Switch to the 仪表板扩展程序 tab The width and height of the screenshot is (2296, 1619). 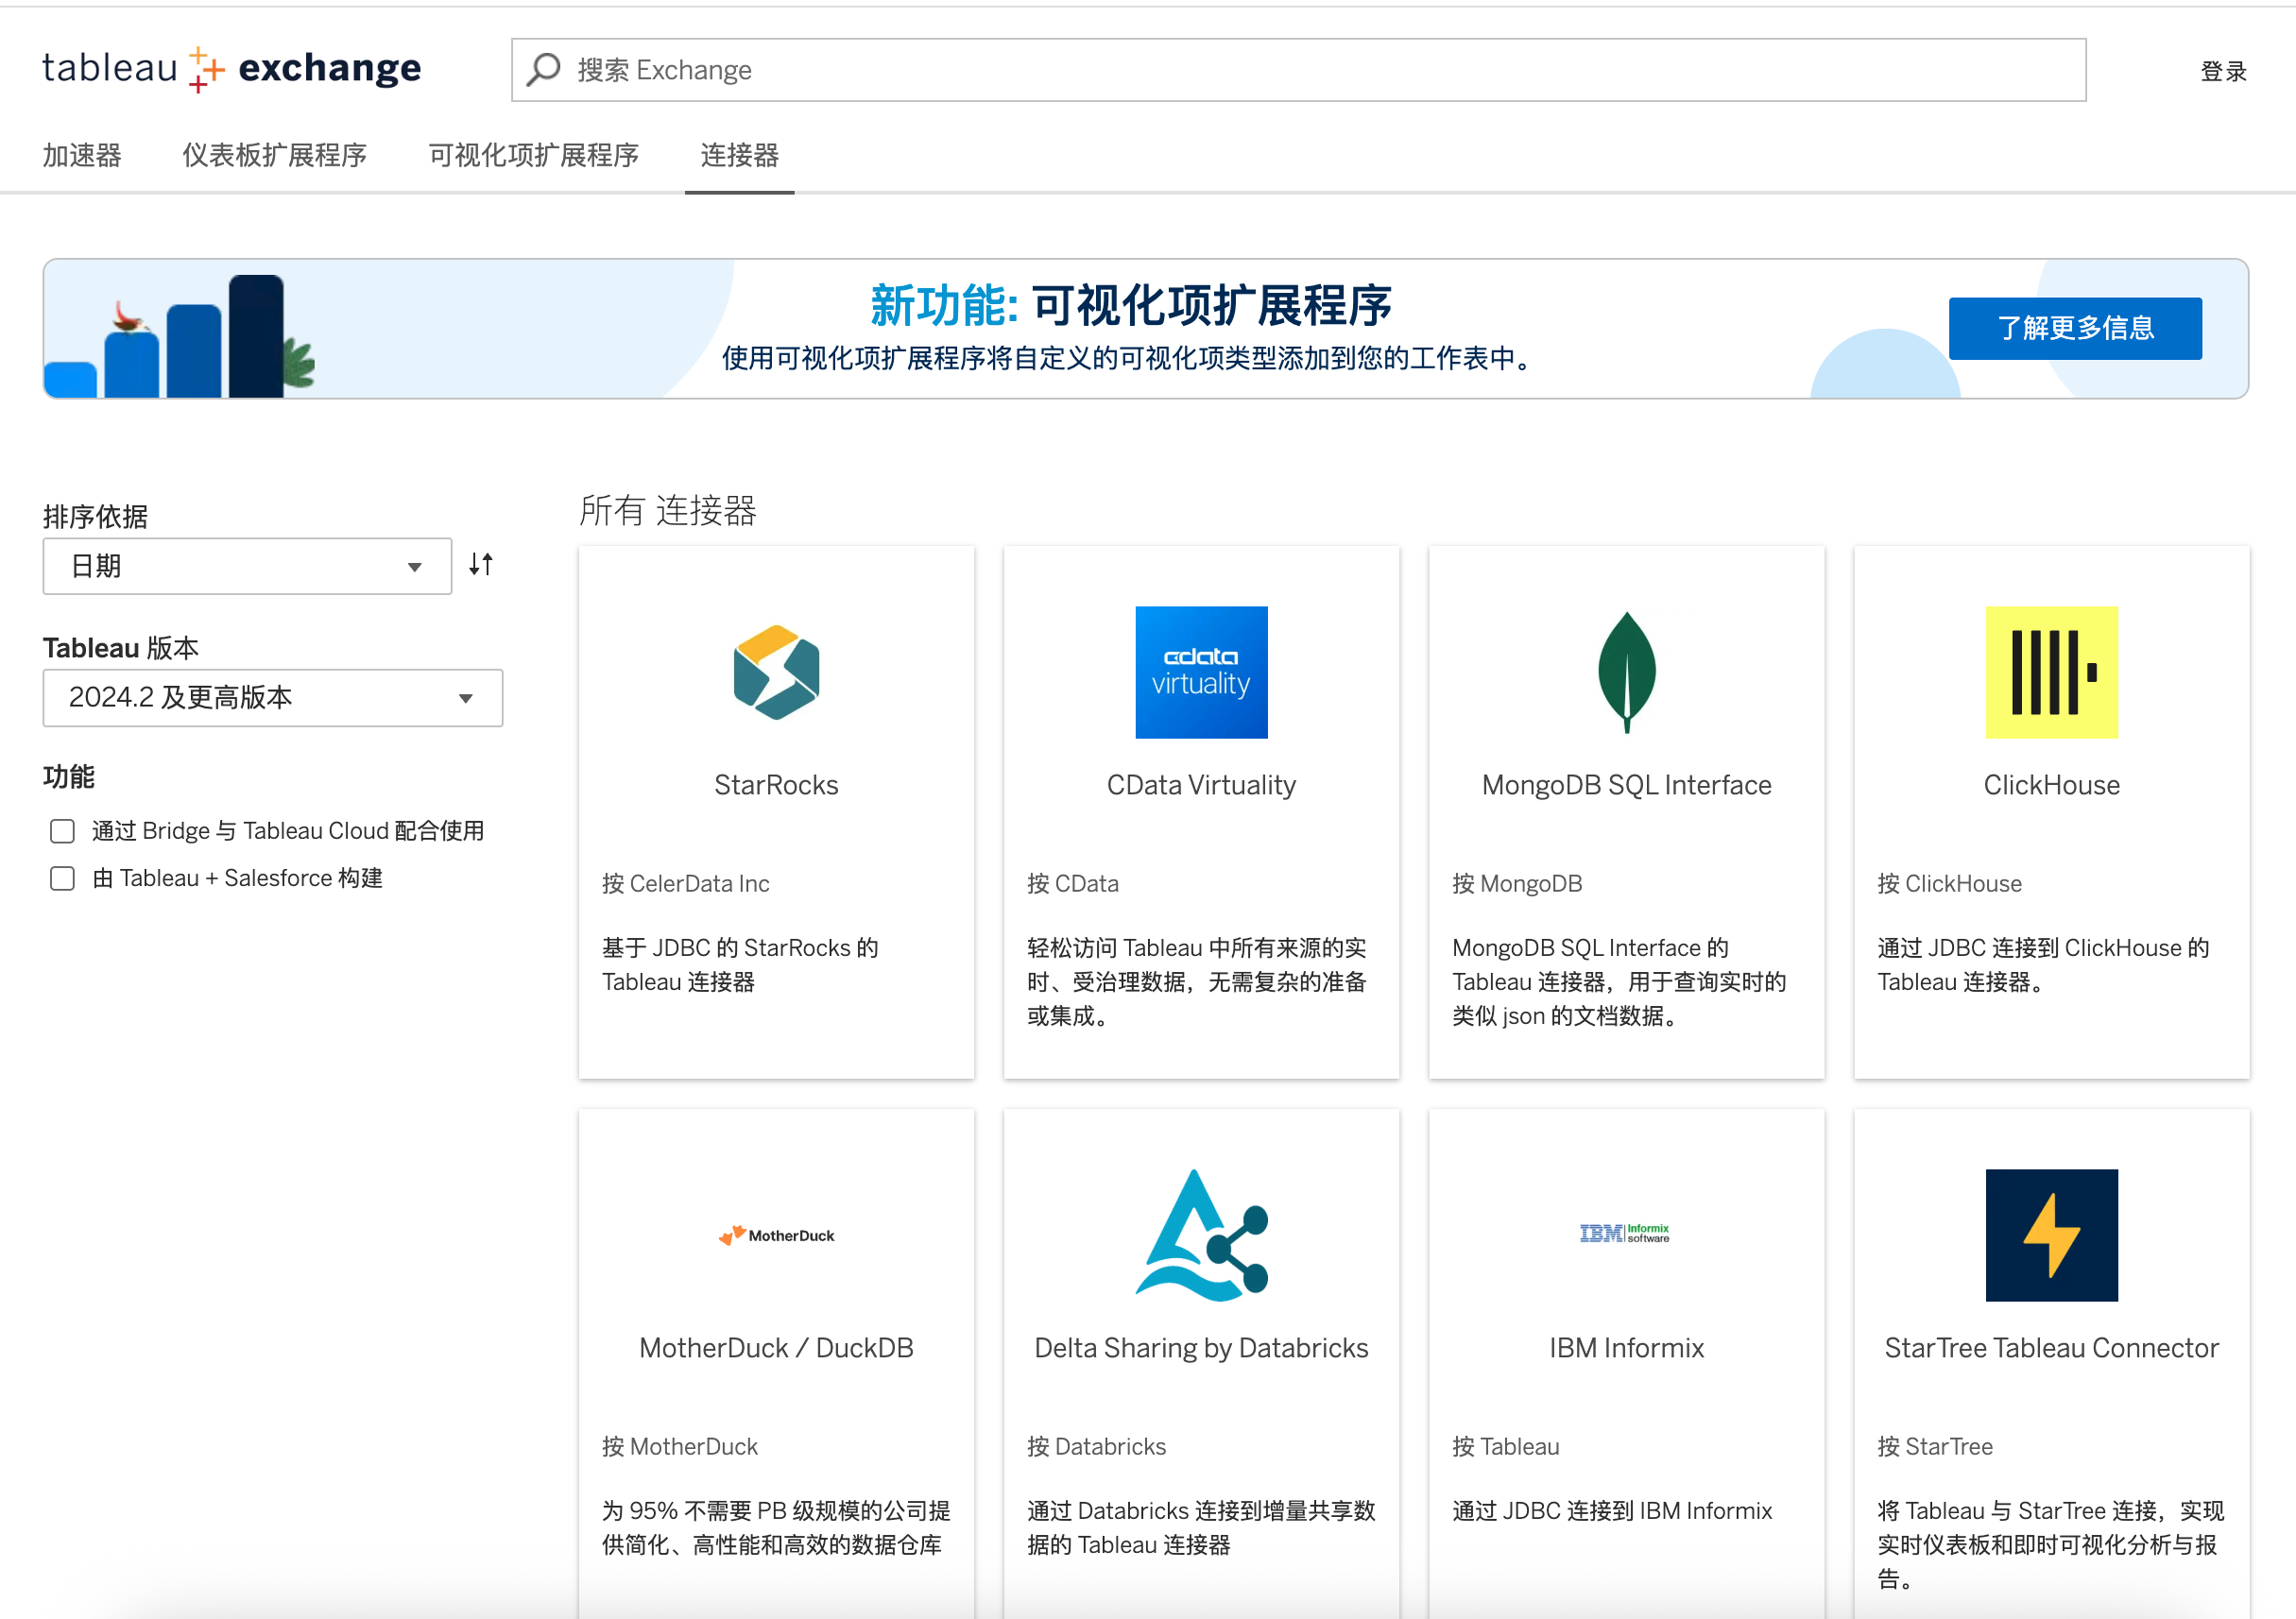point(274,155)
